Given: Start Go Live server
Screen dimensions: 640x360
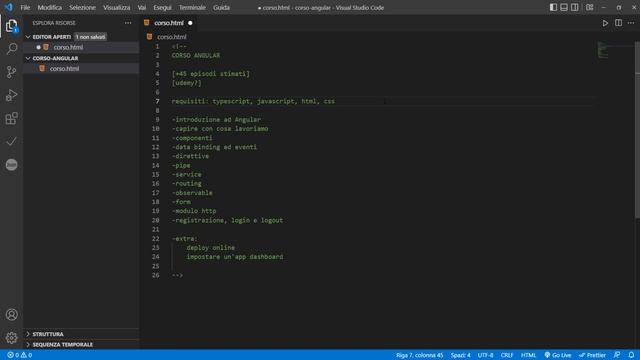Looking at the screenshot, I should [558, 355].
